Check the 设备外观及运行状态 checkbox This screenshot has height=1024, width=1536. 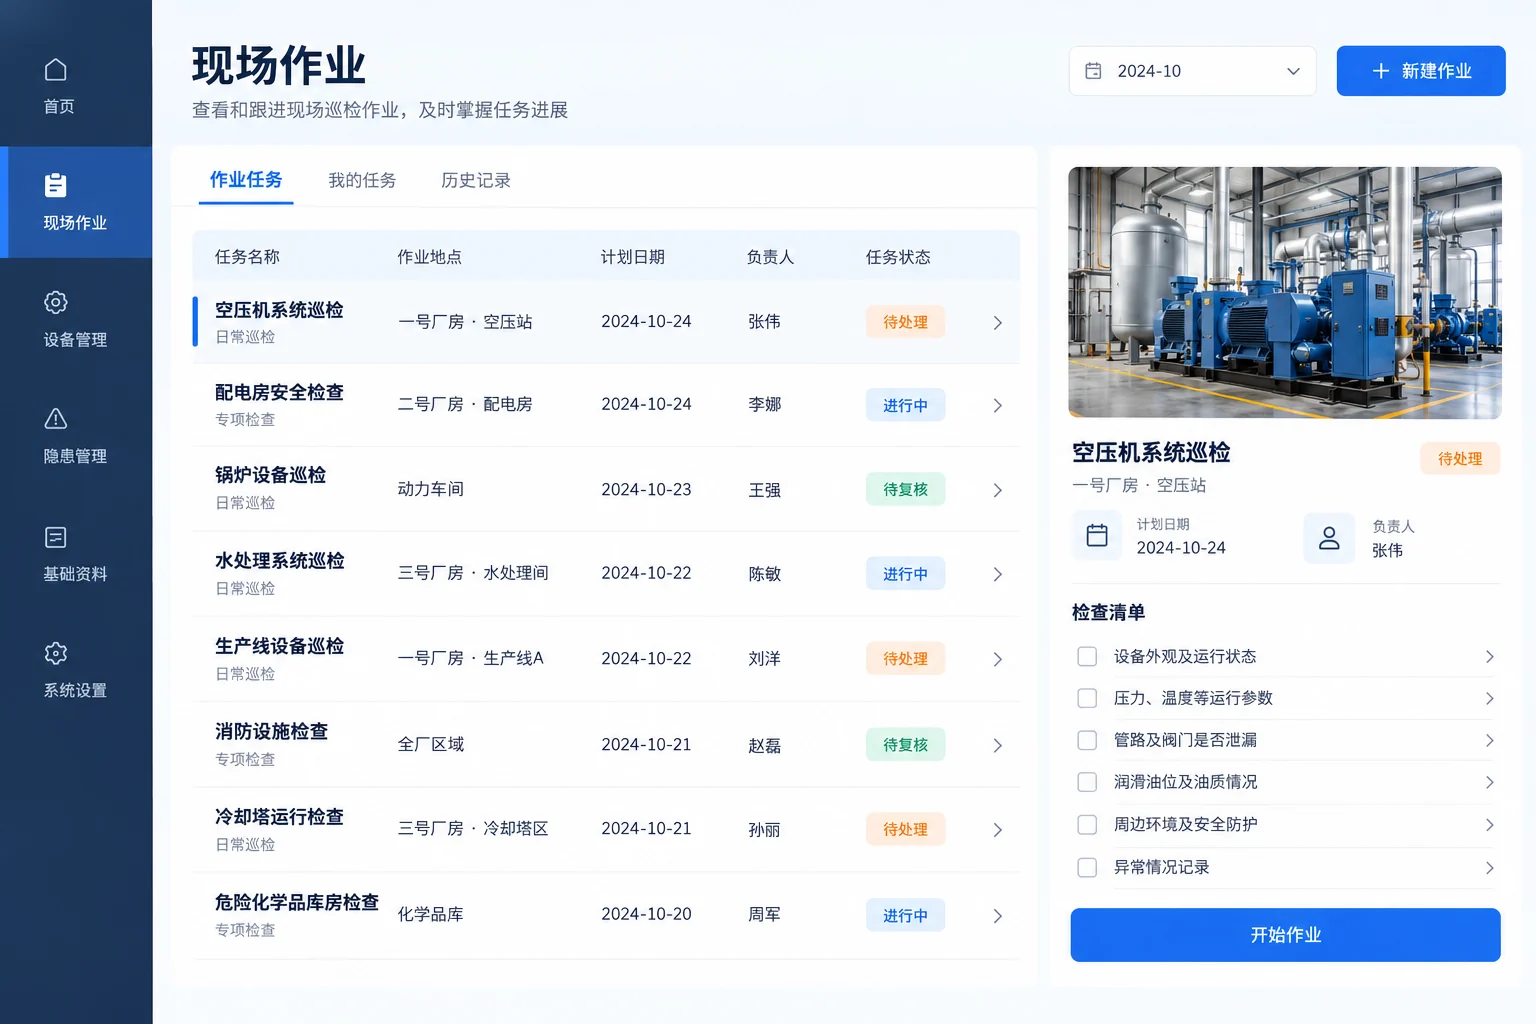pos(1087,656)
